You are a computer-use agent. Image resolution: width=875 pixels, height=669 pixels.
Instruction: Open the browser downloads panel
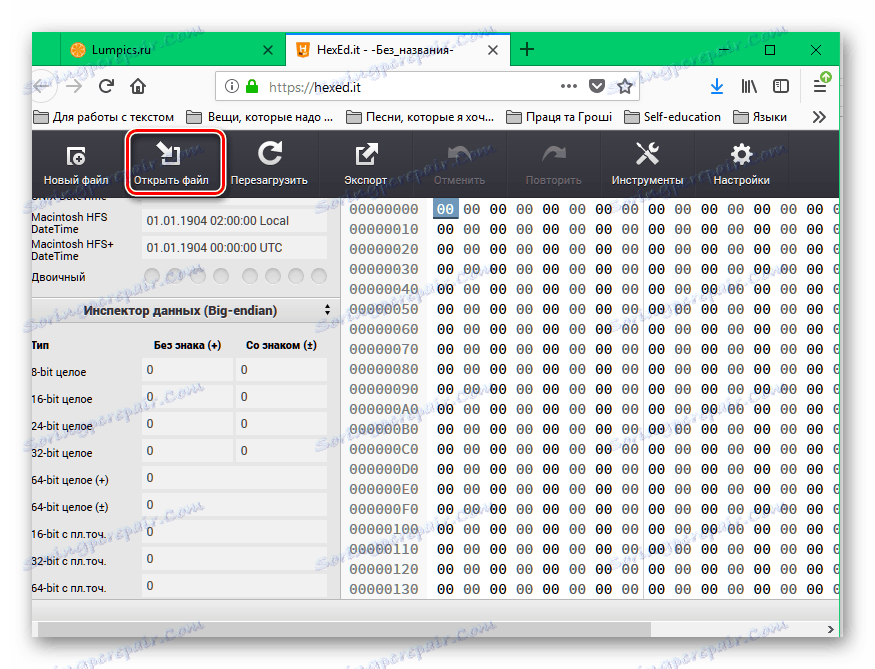click(x=717, y=86)
